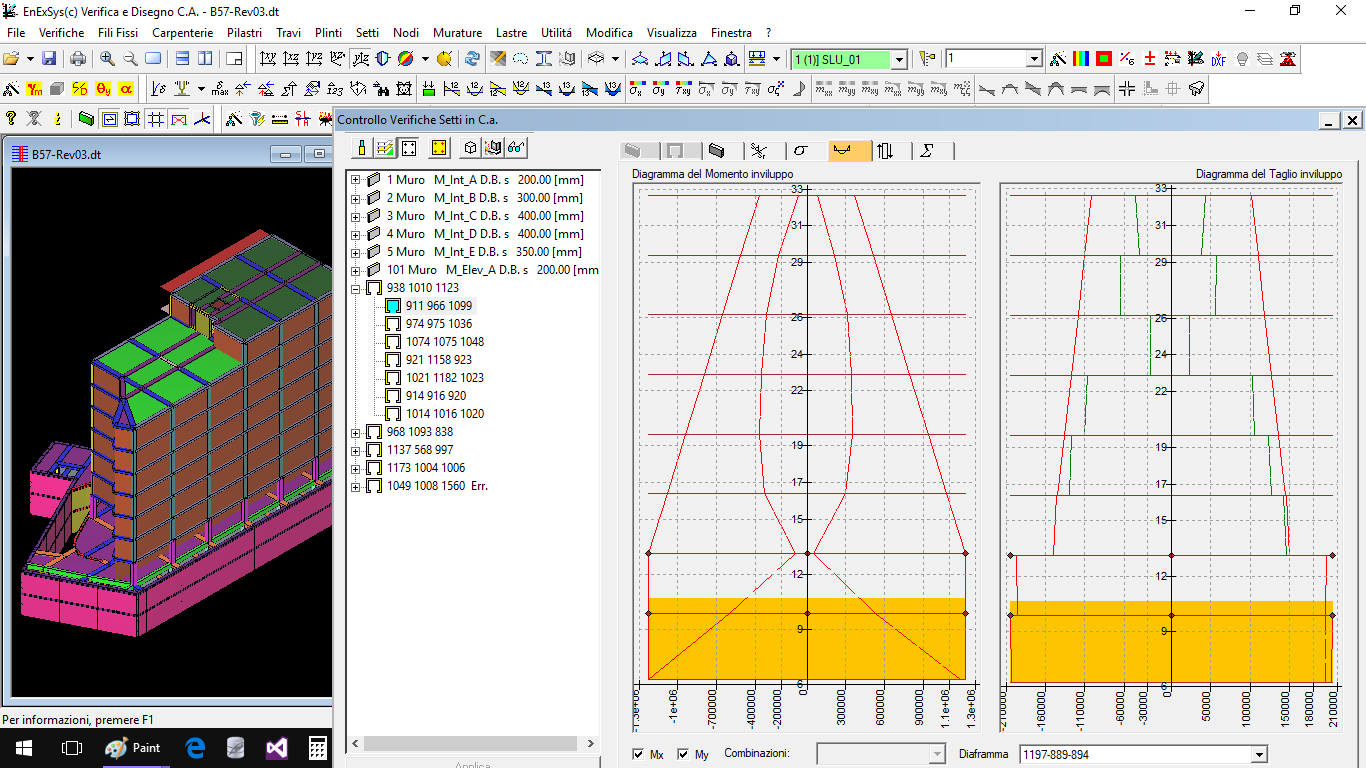
Task: Collapse the 938 1010 1123 node
Action: click(x=355, y=288)
